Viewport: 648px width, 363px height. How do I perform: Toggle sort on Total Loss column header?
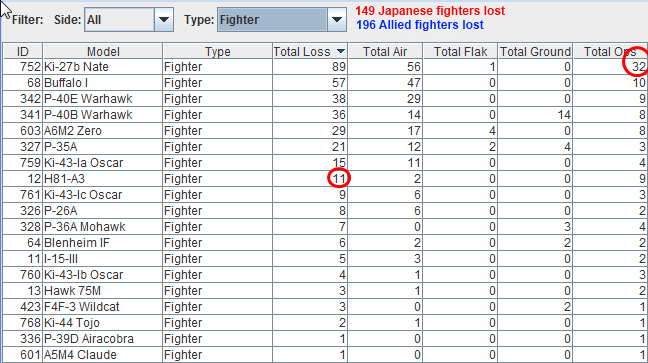click(310, 51)
